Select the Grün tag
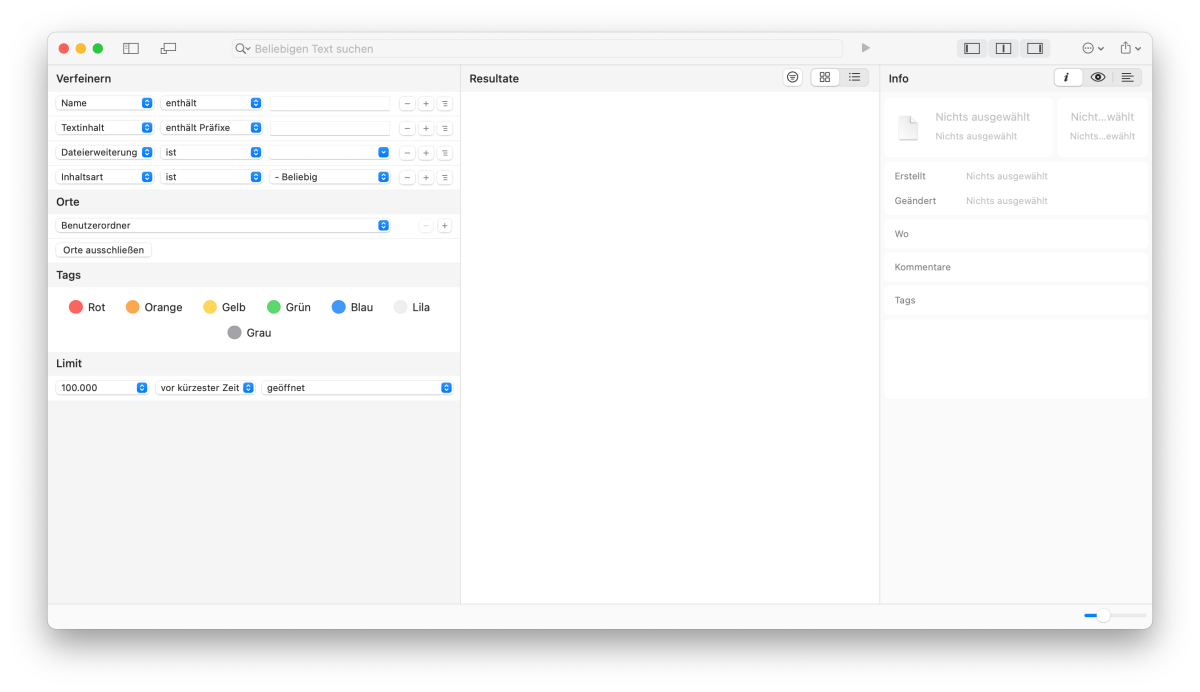The height and width of the screenshot is (692, 1200). (x=289, y=307)
